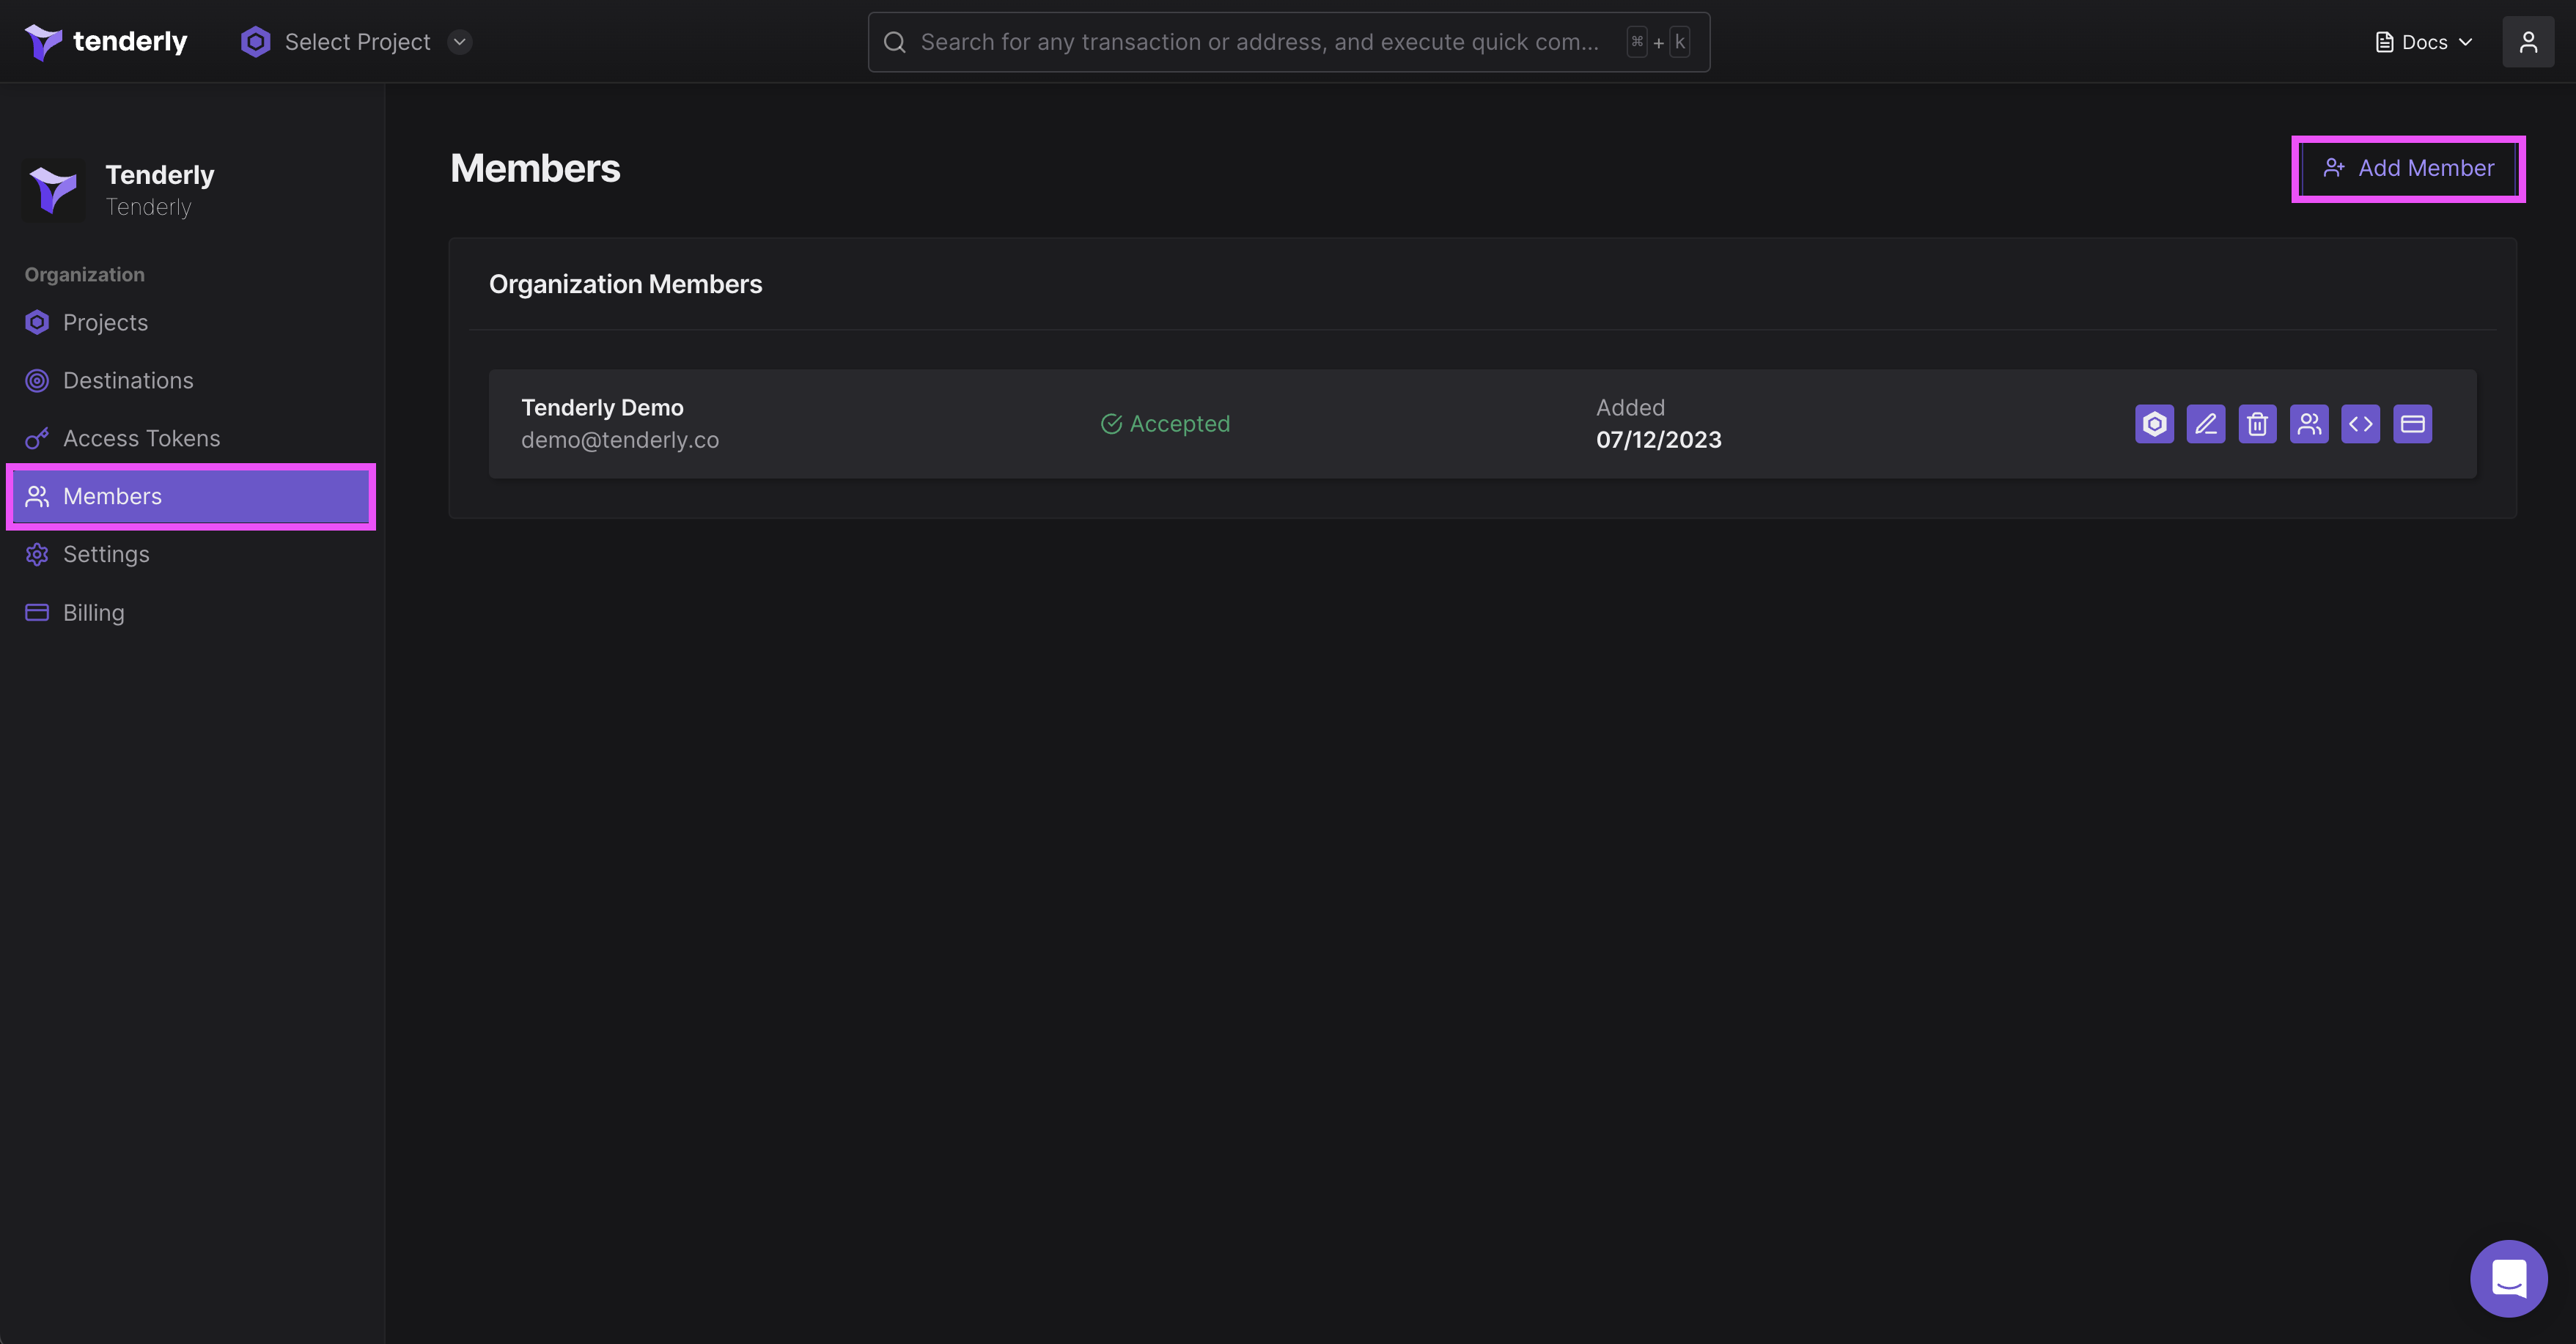
Task: Select Members in the sidebar
Action: point(190,497)
